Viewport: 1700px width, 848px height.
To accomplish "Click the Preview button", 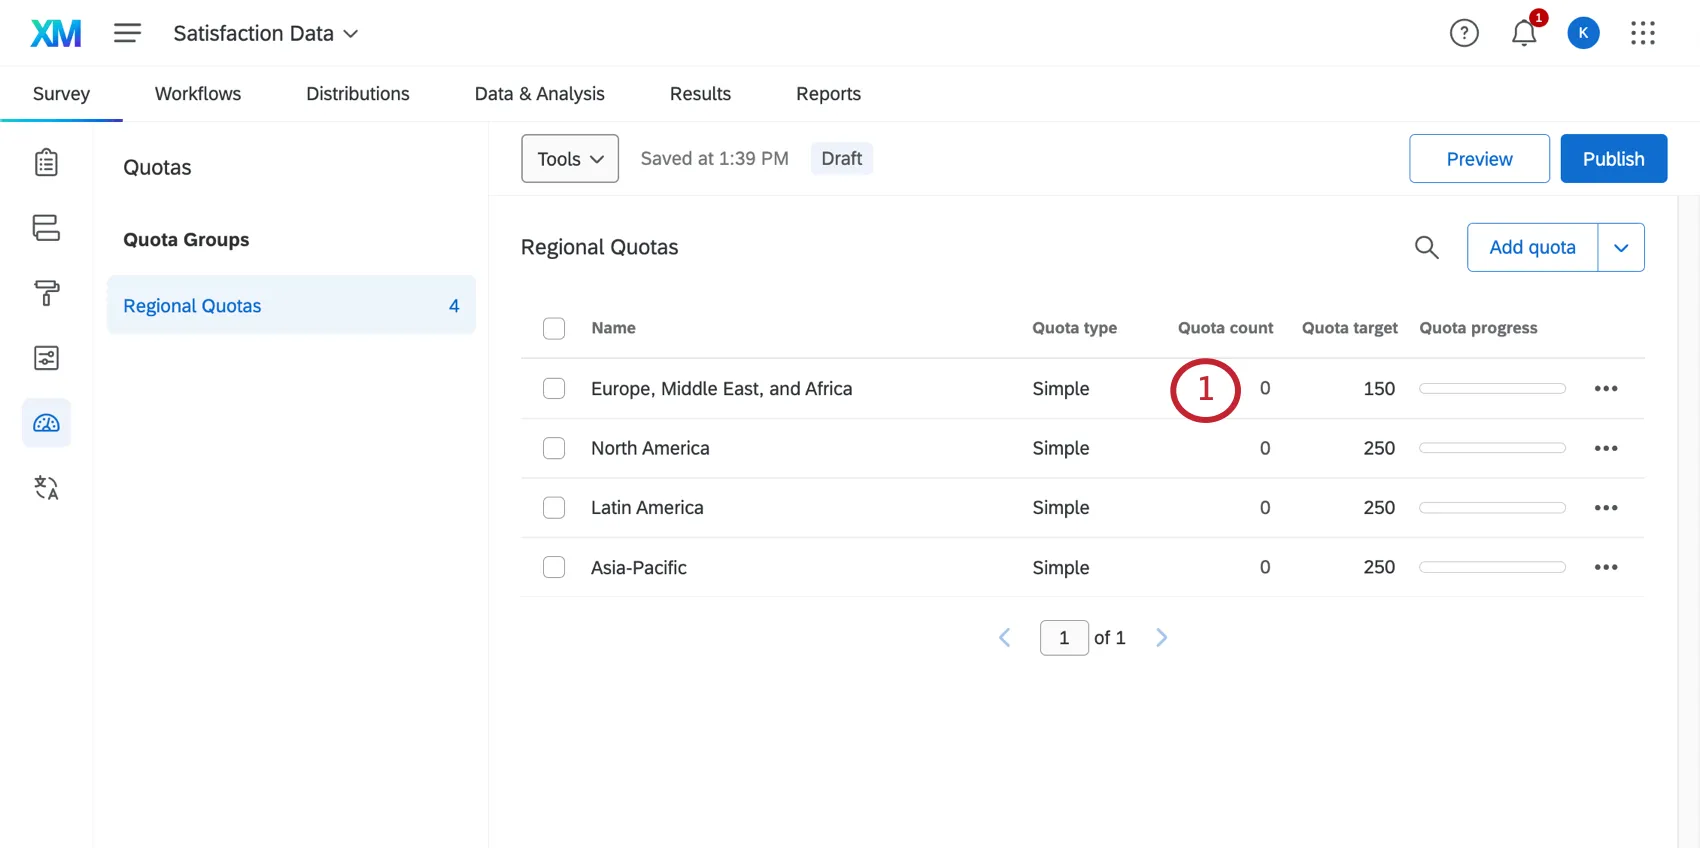I will pos(1479,159).
